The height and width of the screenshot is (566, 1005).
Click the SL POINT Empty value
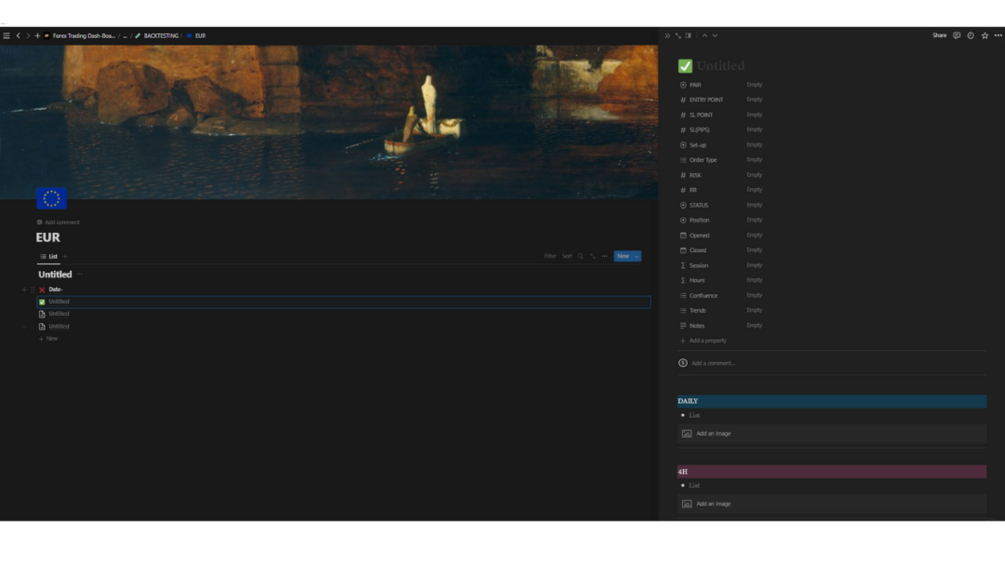[x=754, y=115]
